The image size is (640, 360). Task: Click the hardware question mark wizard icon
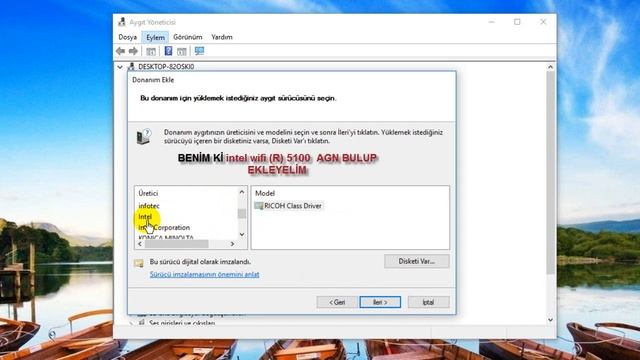(x=144, y=137)
